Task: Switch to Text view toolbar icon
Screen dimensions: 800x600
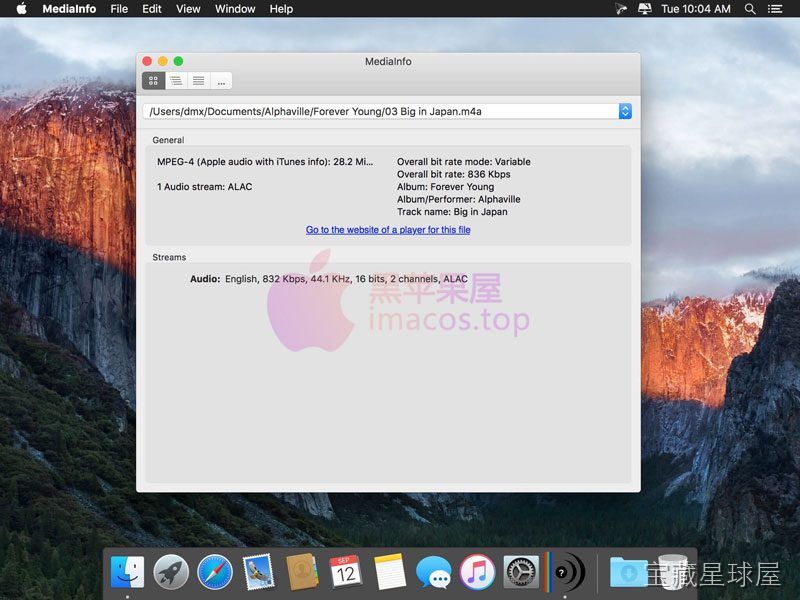Action: pyautogui.click(x=198, y=81)
